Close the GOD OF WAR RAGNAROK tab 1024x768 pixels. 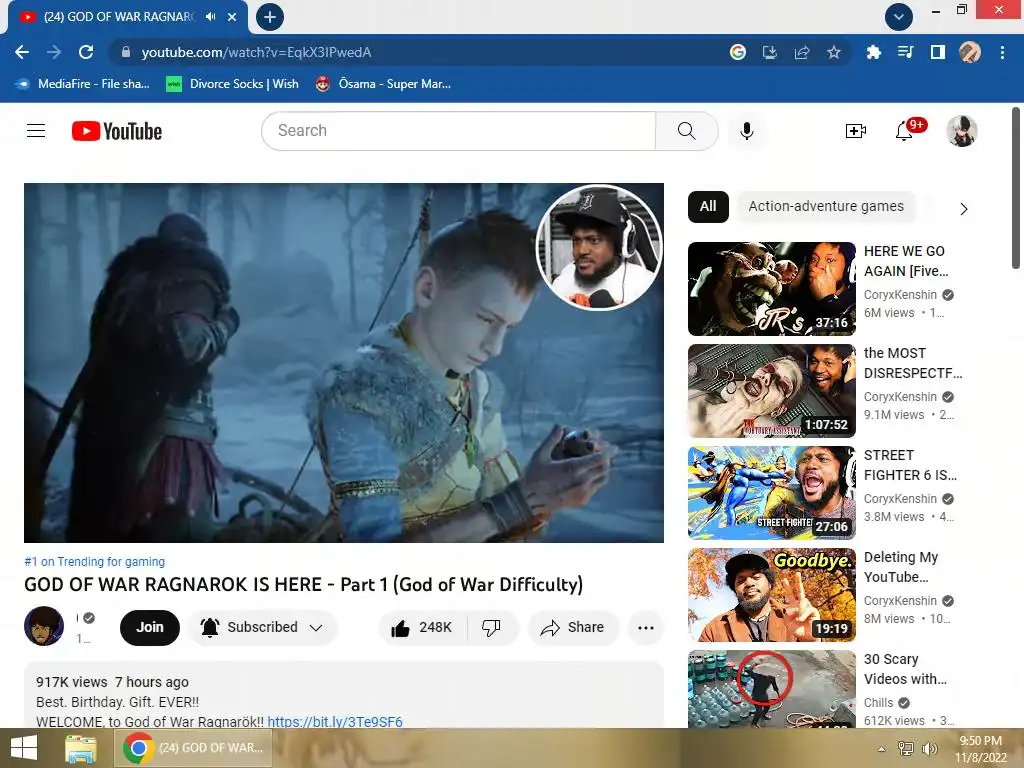click(232, 17)
